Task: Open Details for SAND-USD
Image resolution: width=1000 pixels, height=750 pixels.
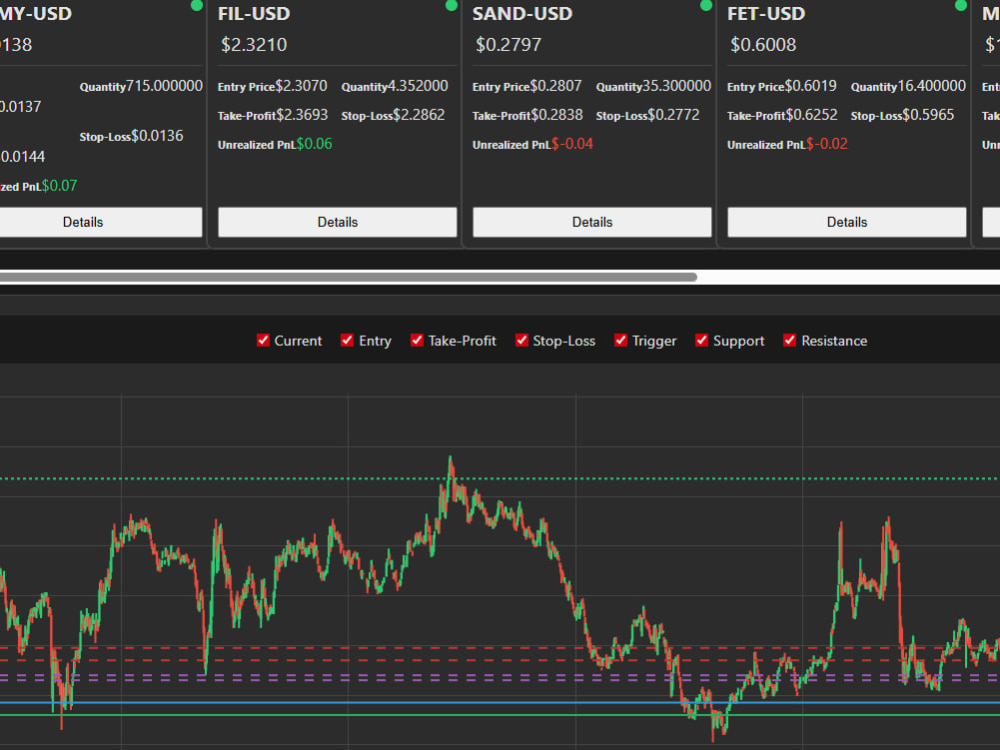Action: (592, 222)
